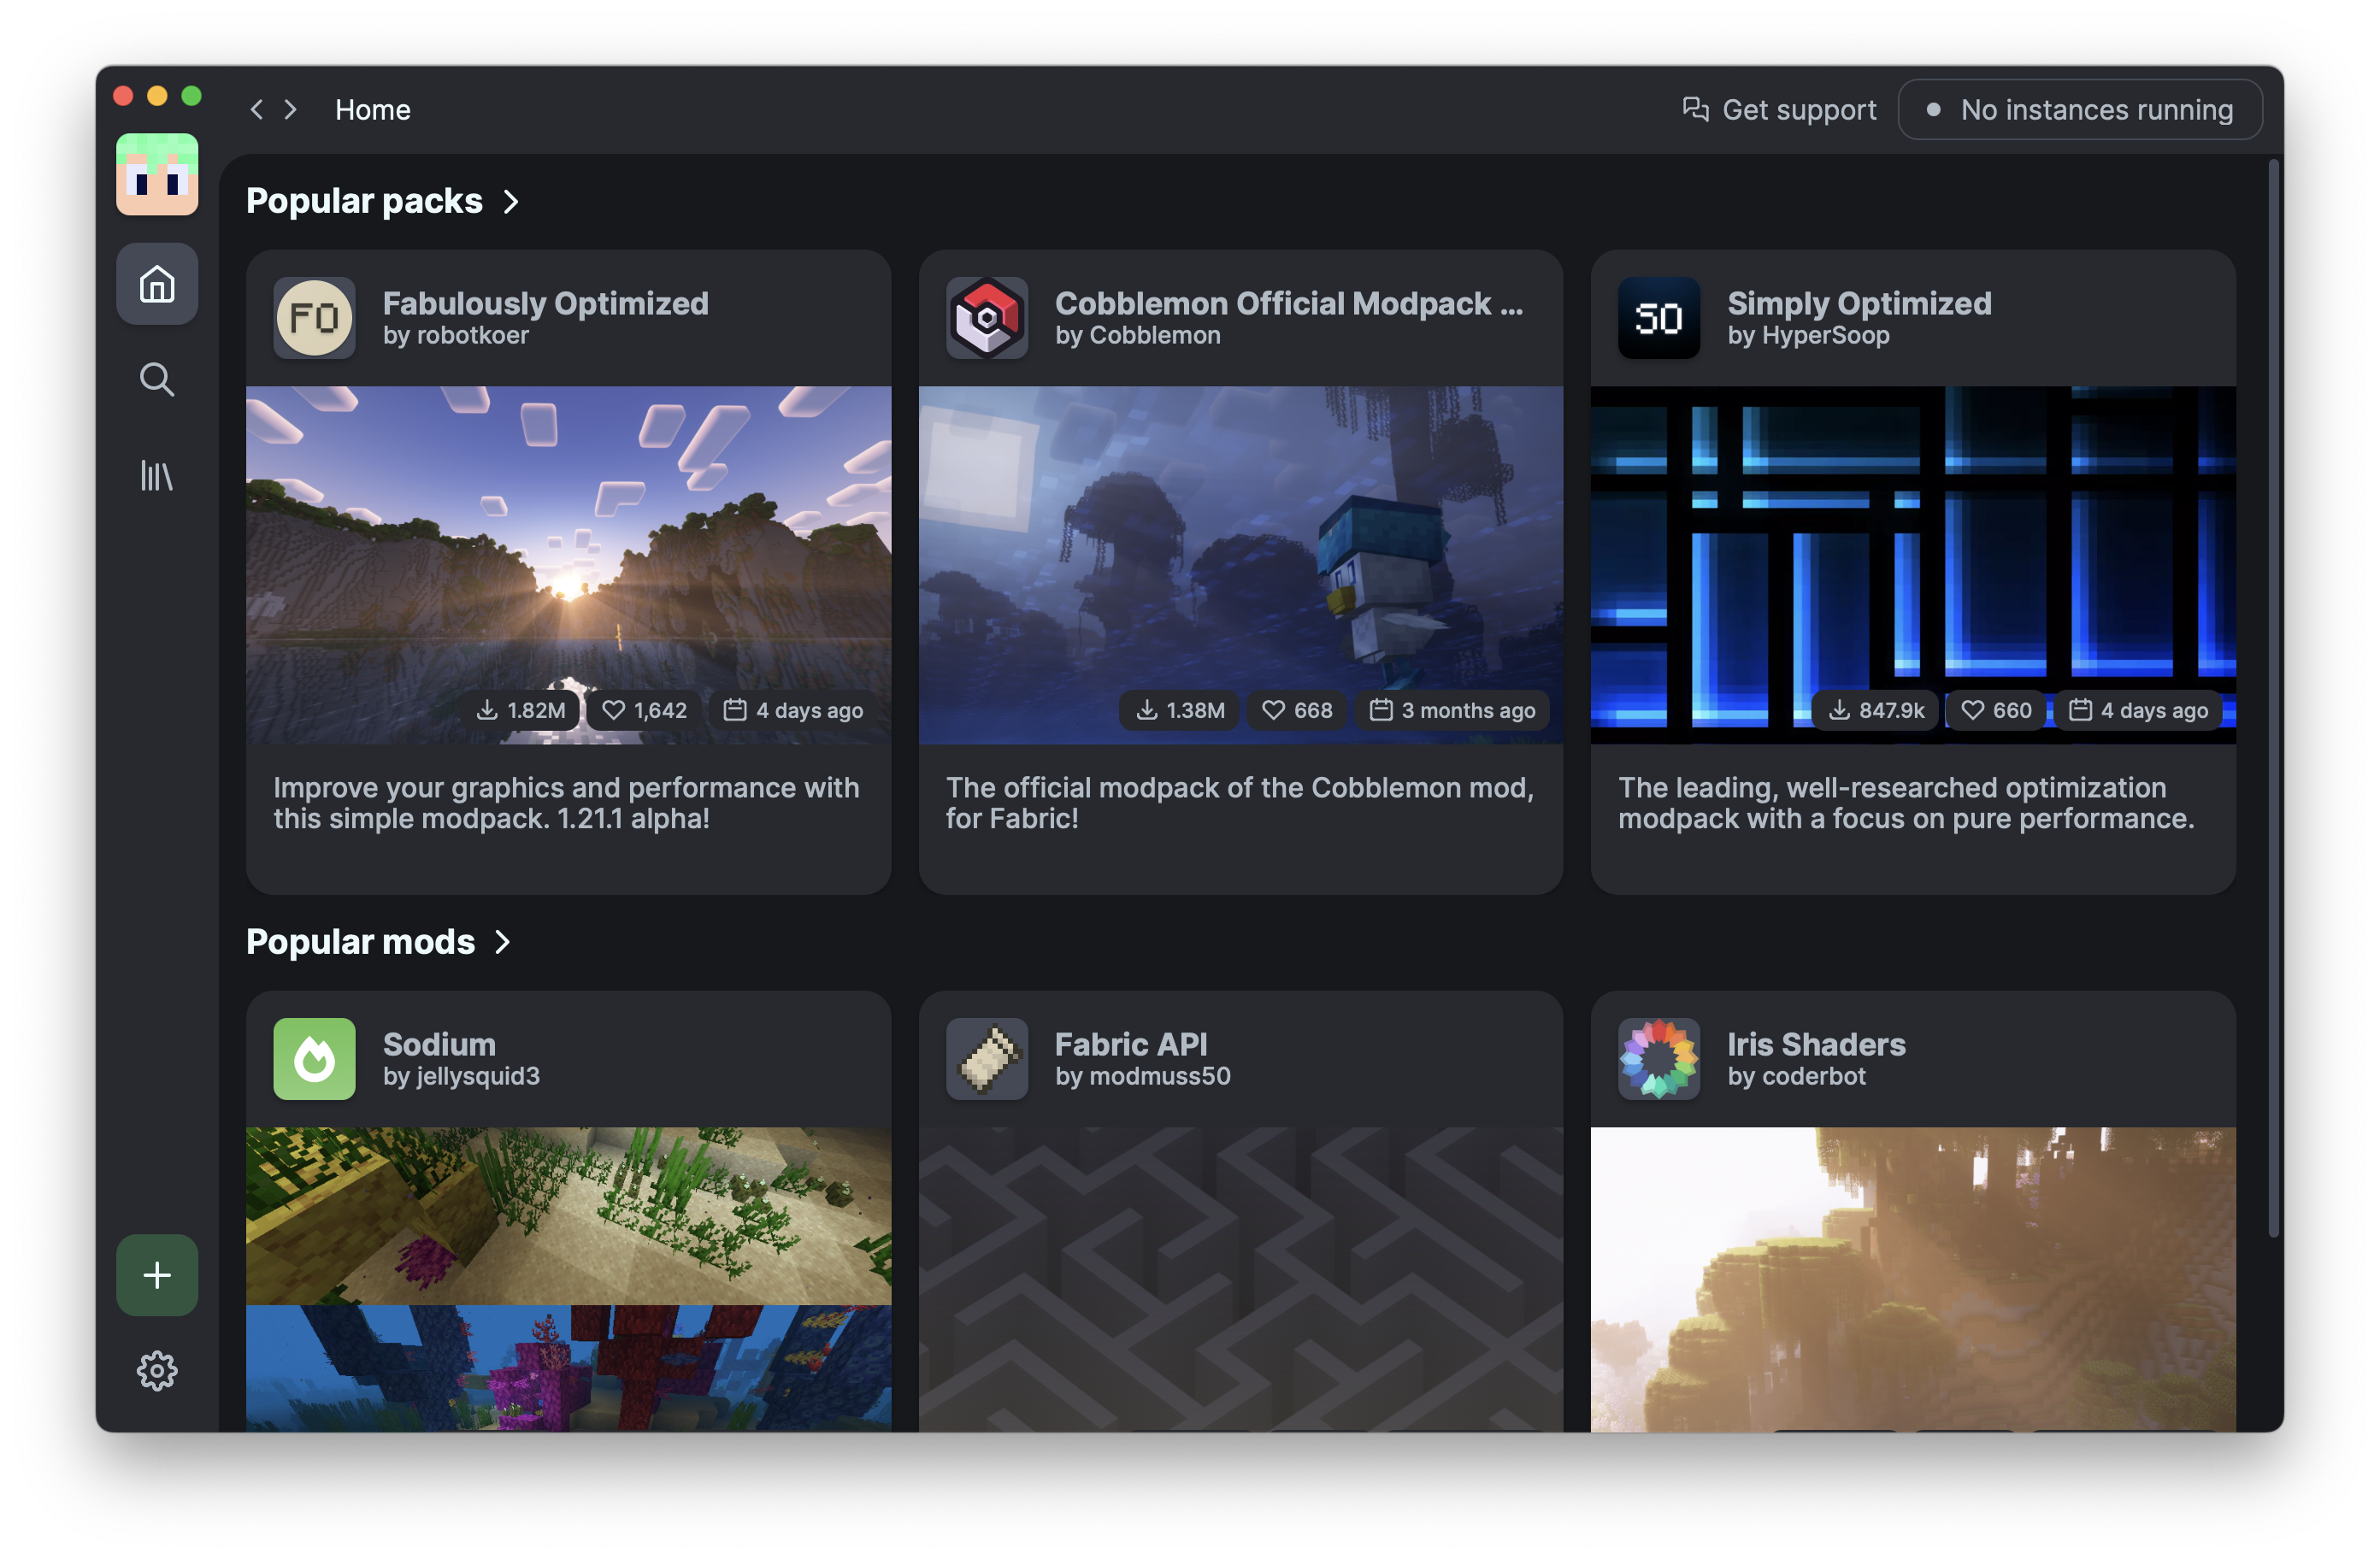Click 'Improve your graphics and performance' description
This screenshot has width=2380, height=1559.
(x=566, y=803)
